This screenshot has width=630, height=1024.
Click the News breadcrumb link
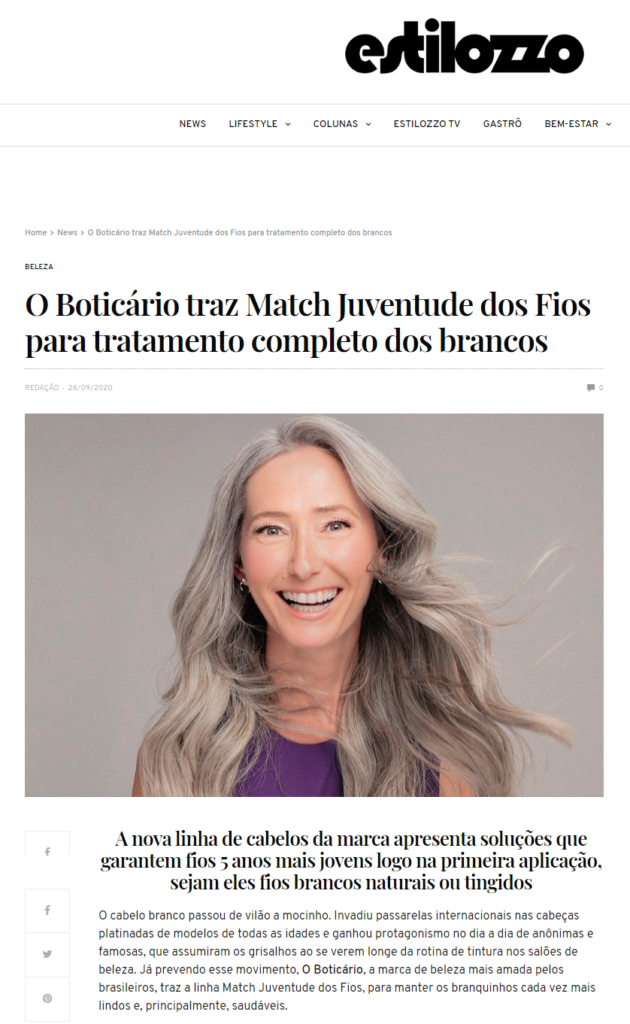pos(67,232)
